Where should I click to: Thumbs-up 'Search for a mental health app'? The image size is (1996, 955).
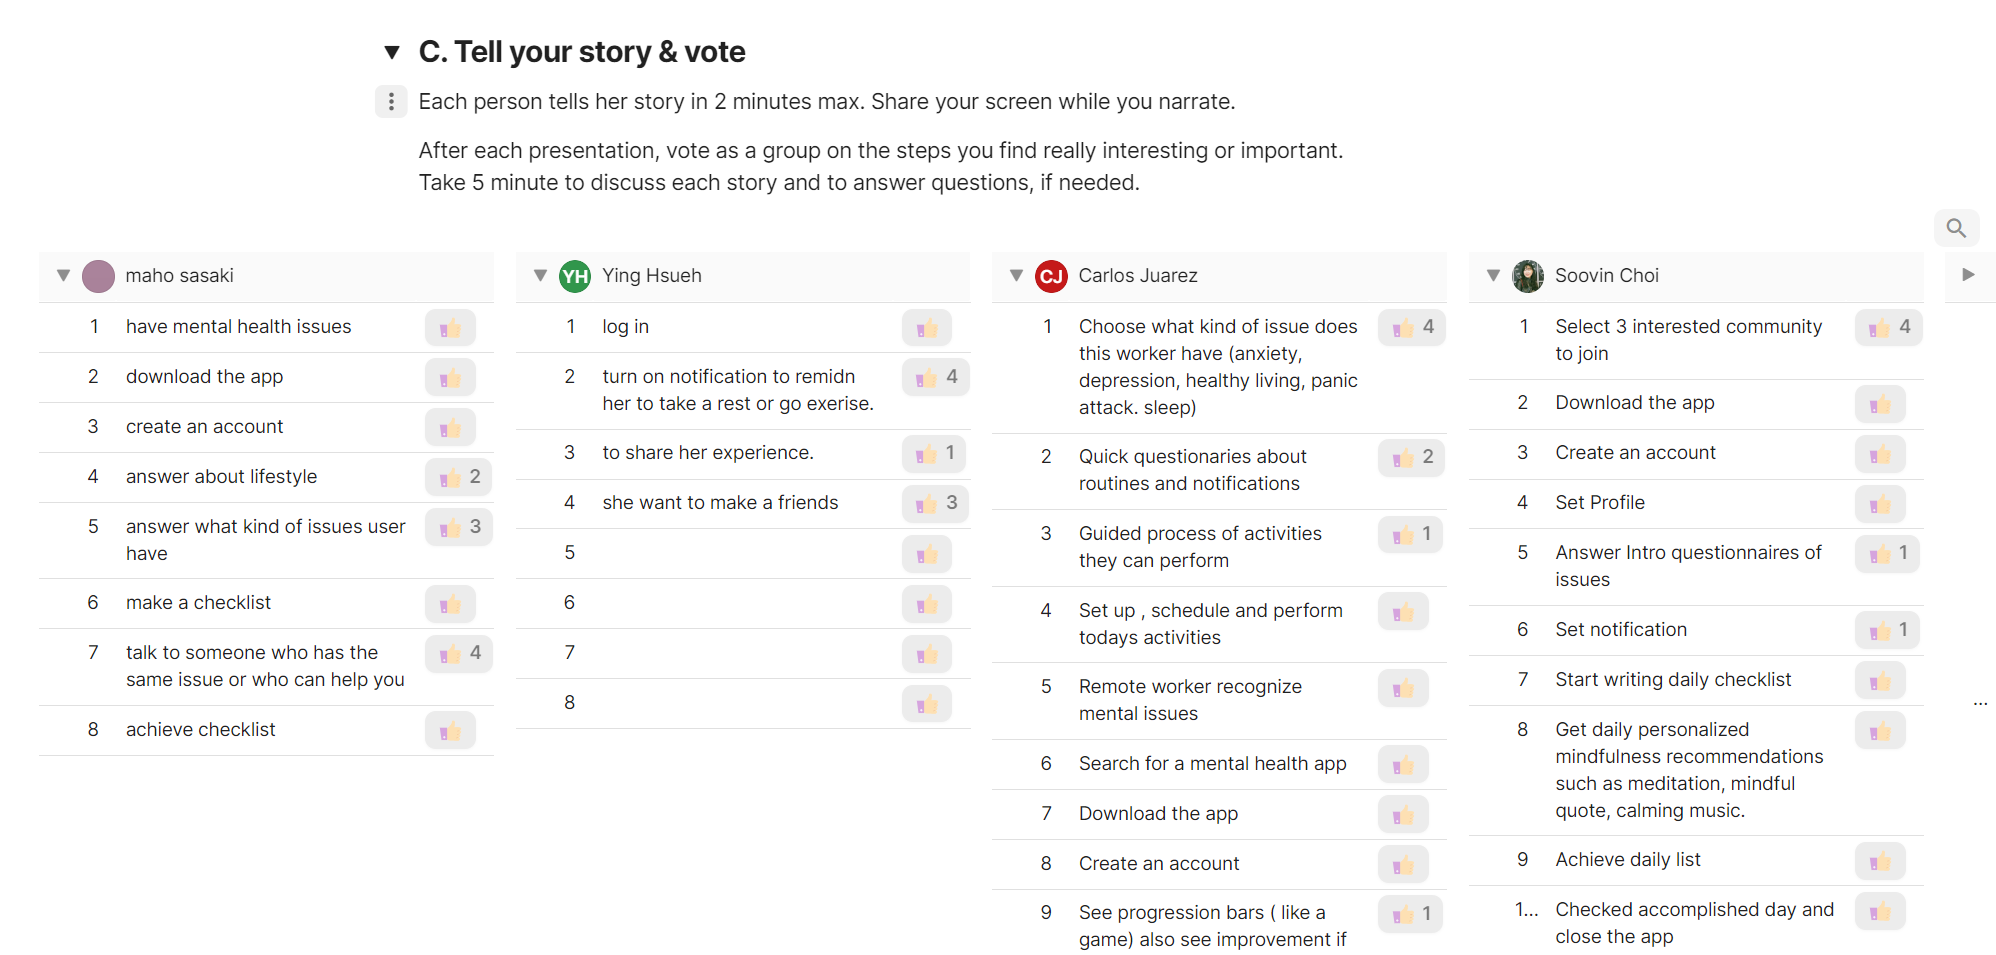coord(1403,765)
